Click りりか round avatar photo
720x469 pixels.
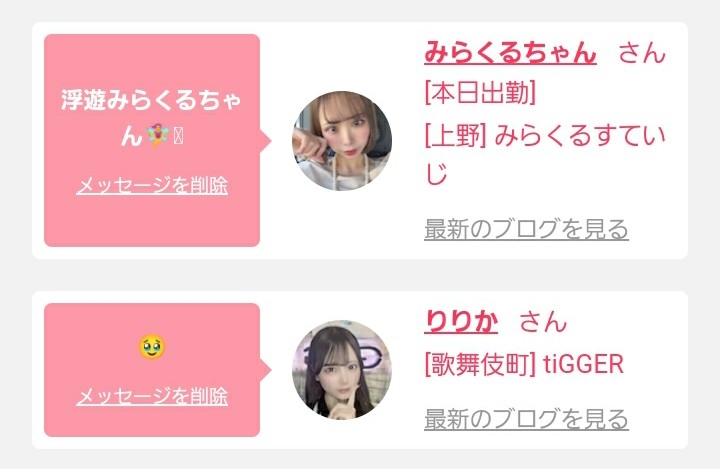click(x=342, y=370)
